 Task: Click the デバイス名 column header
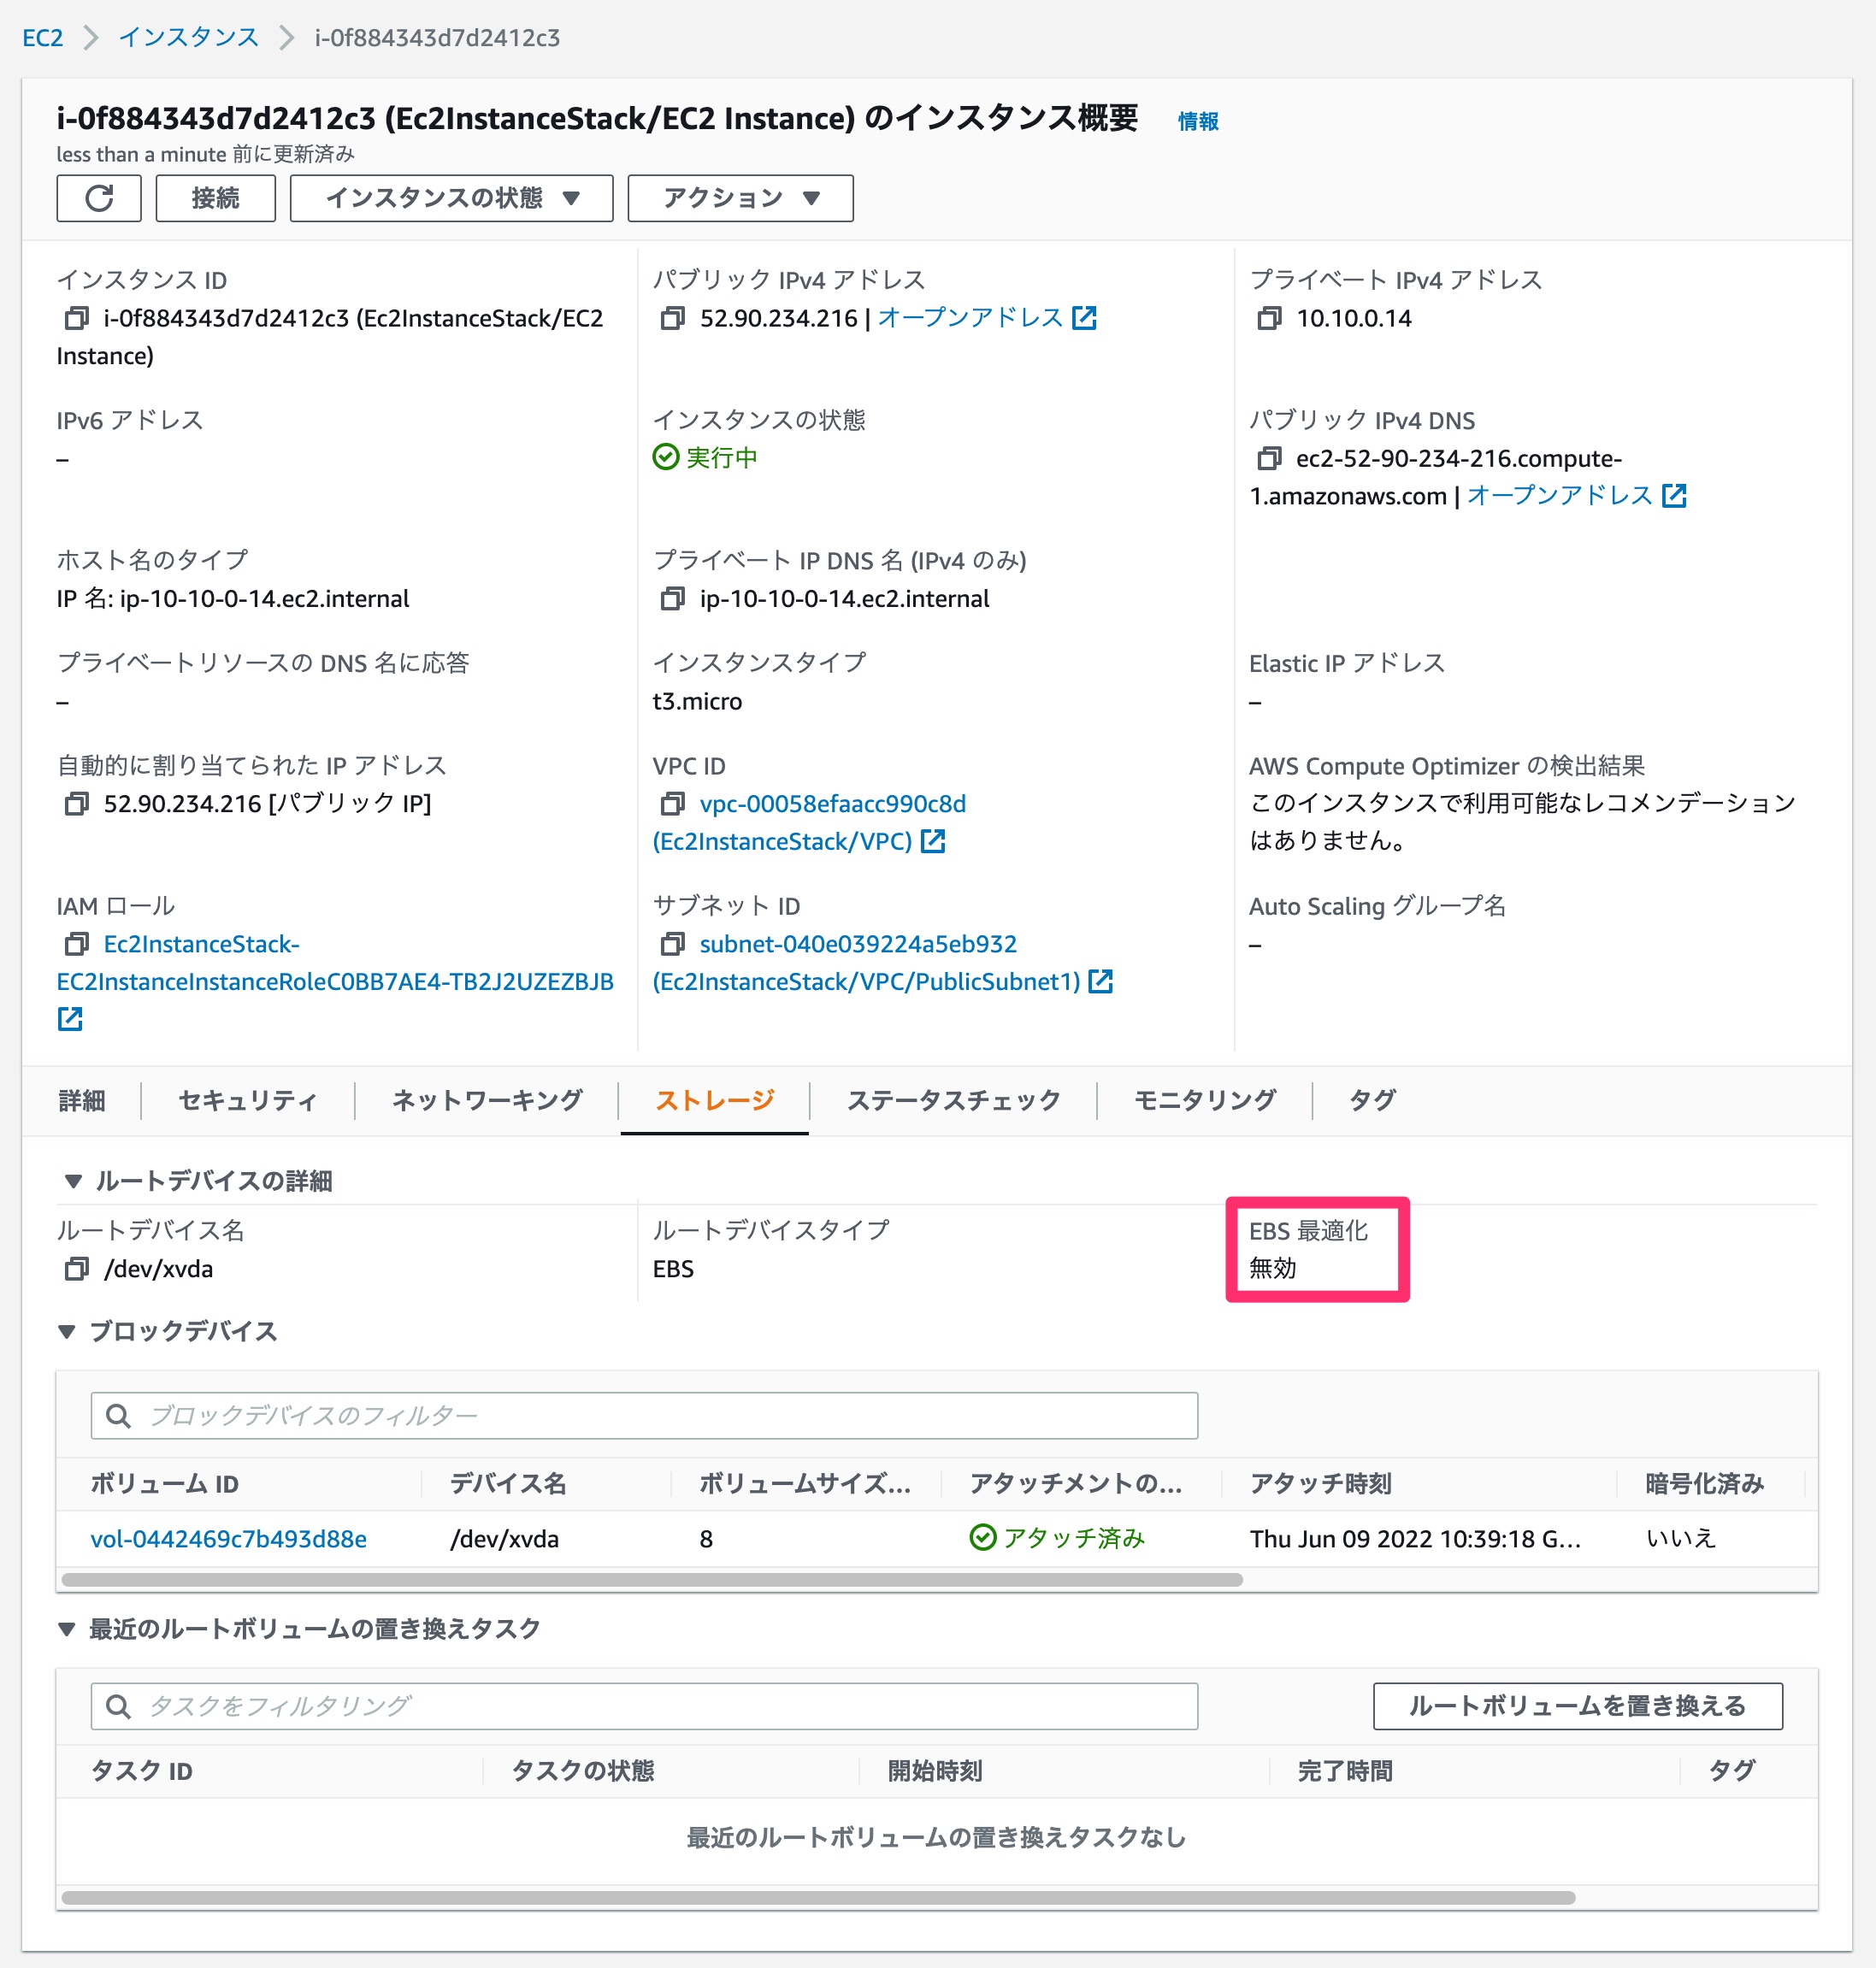508,1483
